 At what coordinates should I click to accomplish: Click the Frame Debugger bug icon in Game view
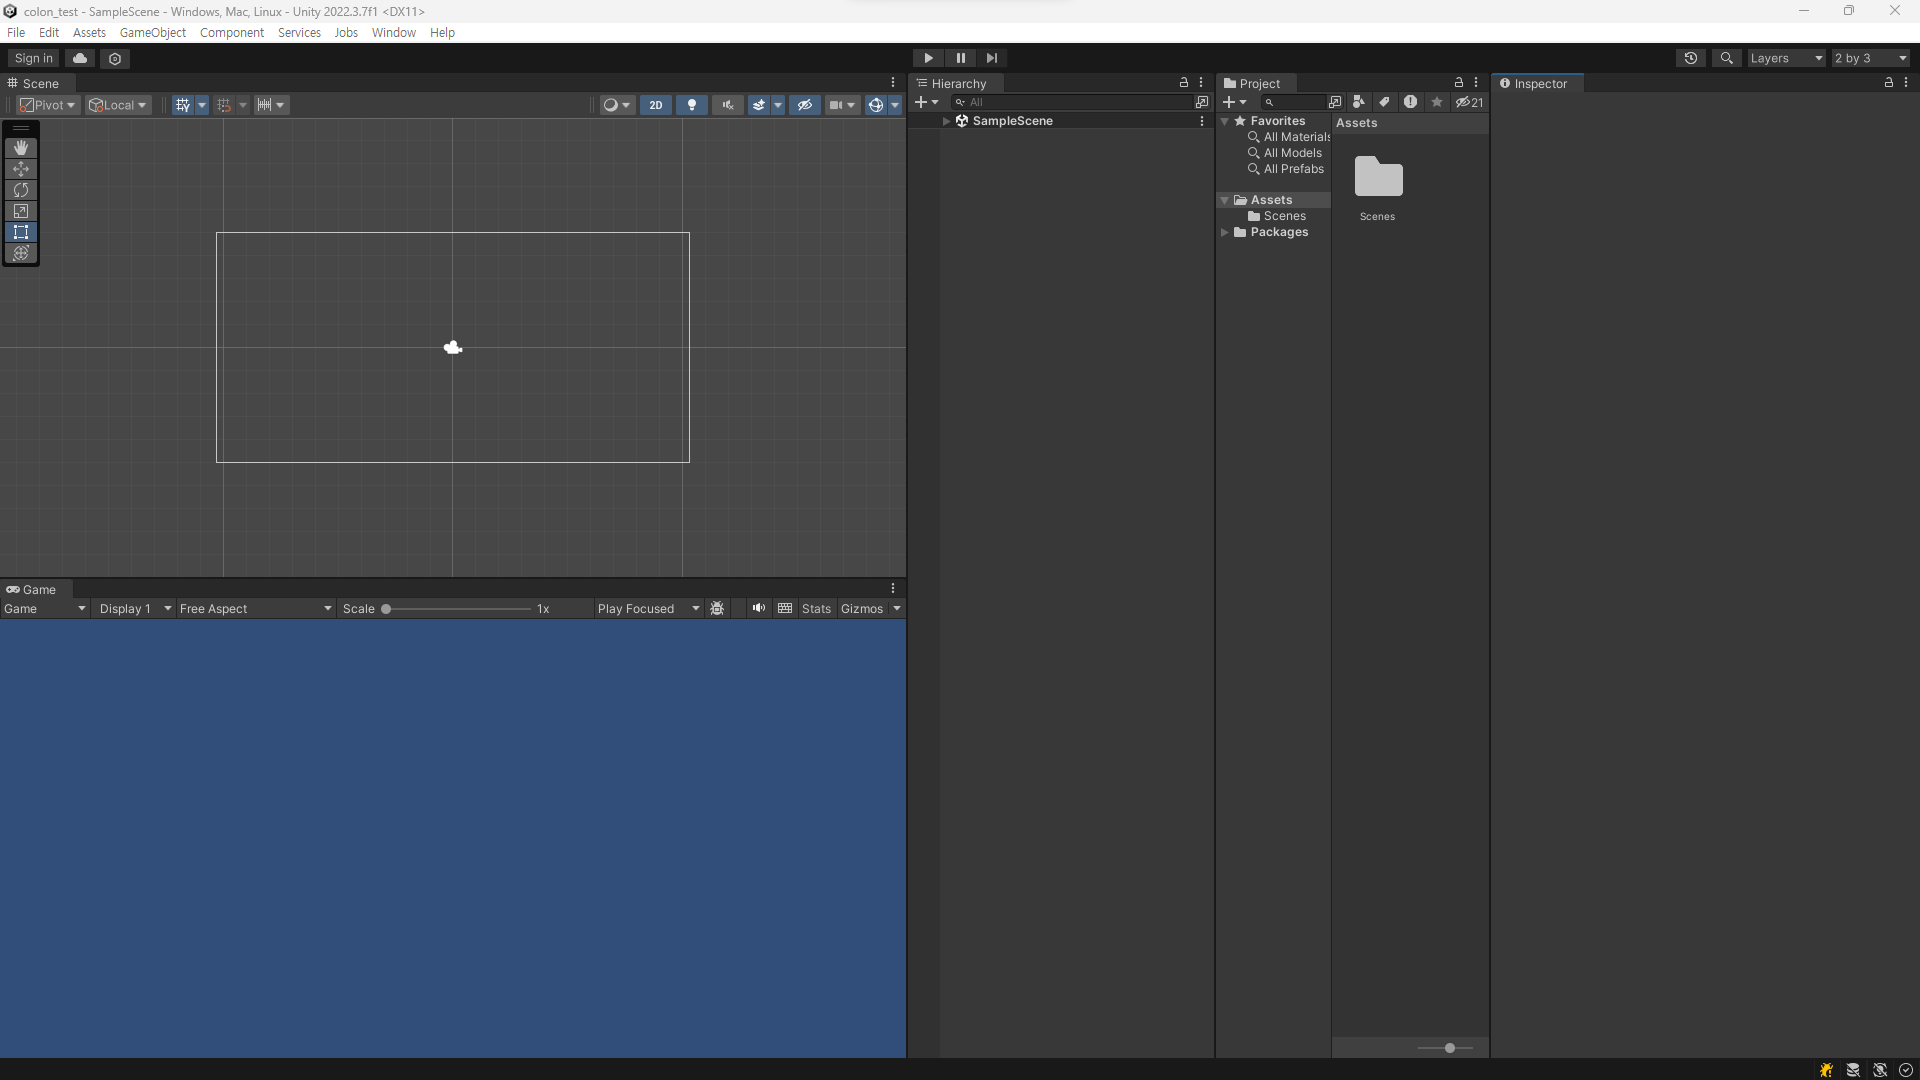tap(717, 608)
